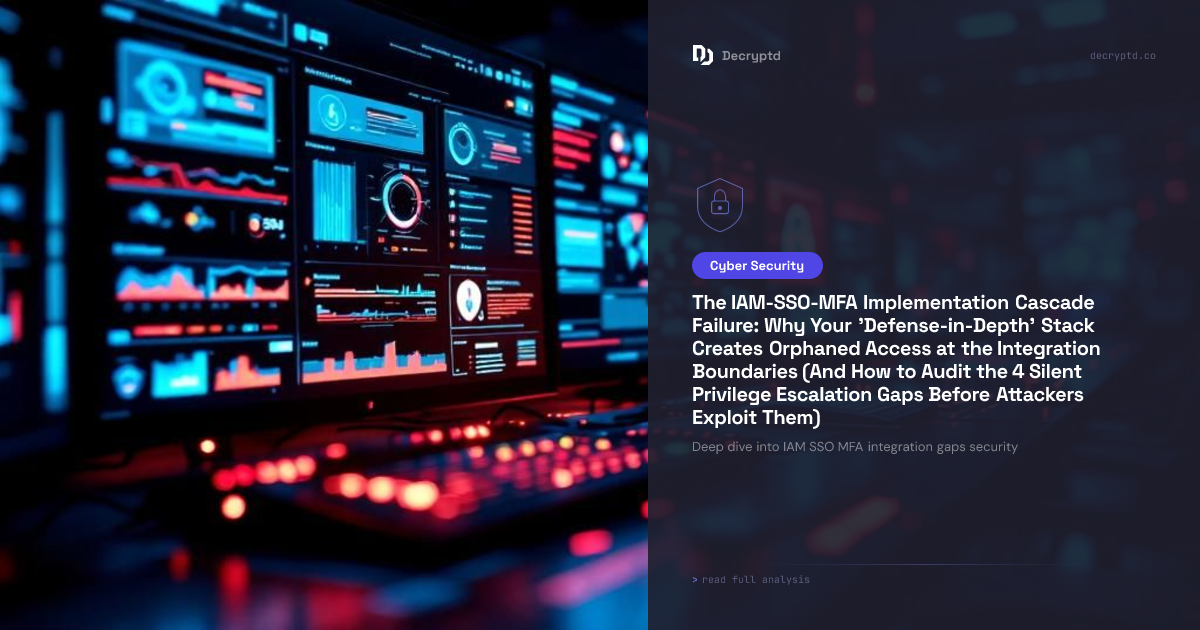1200x630 pixels.
Task: Click the 'read full analysis' link
Action: [755, 580]
